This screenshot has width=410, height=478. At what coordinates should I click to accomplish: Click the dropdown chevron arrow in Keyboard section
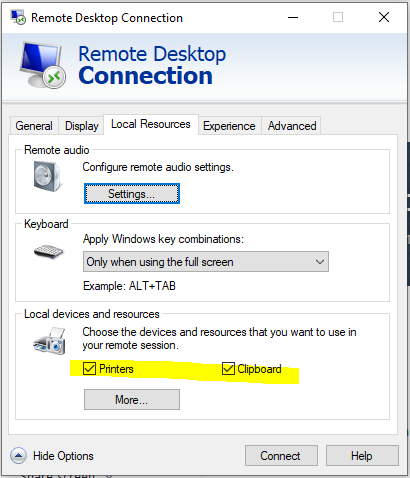point(320,262)
